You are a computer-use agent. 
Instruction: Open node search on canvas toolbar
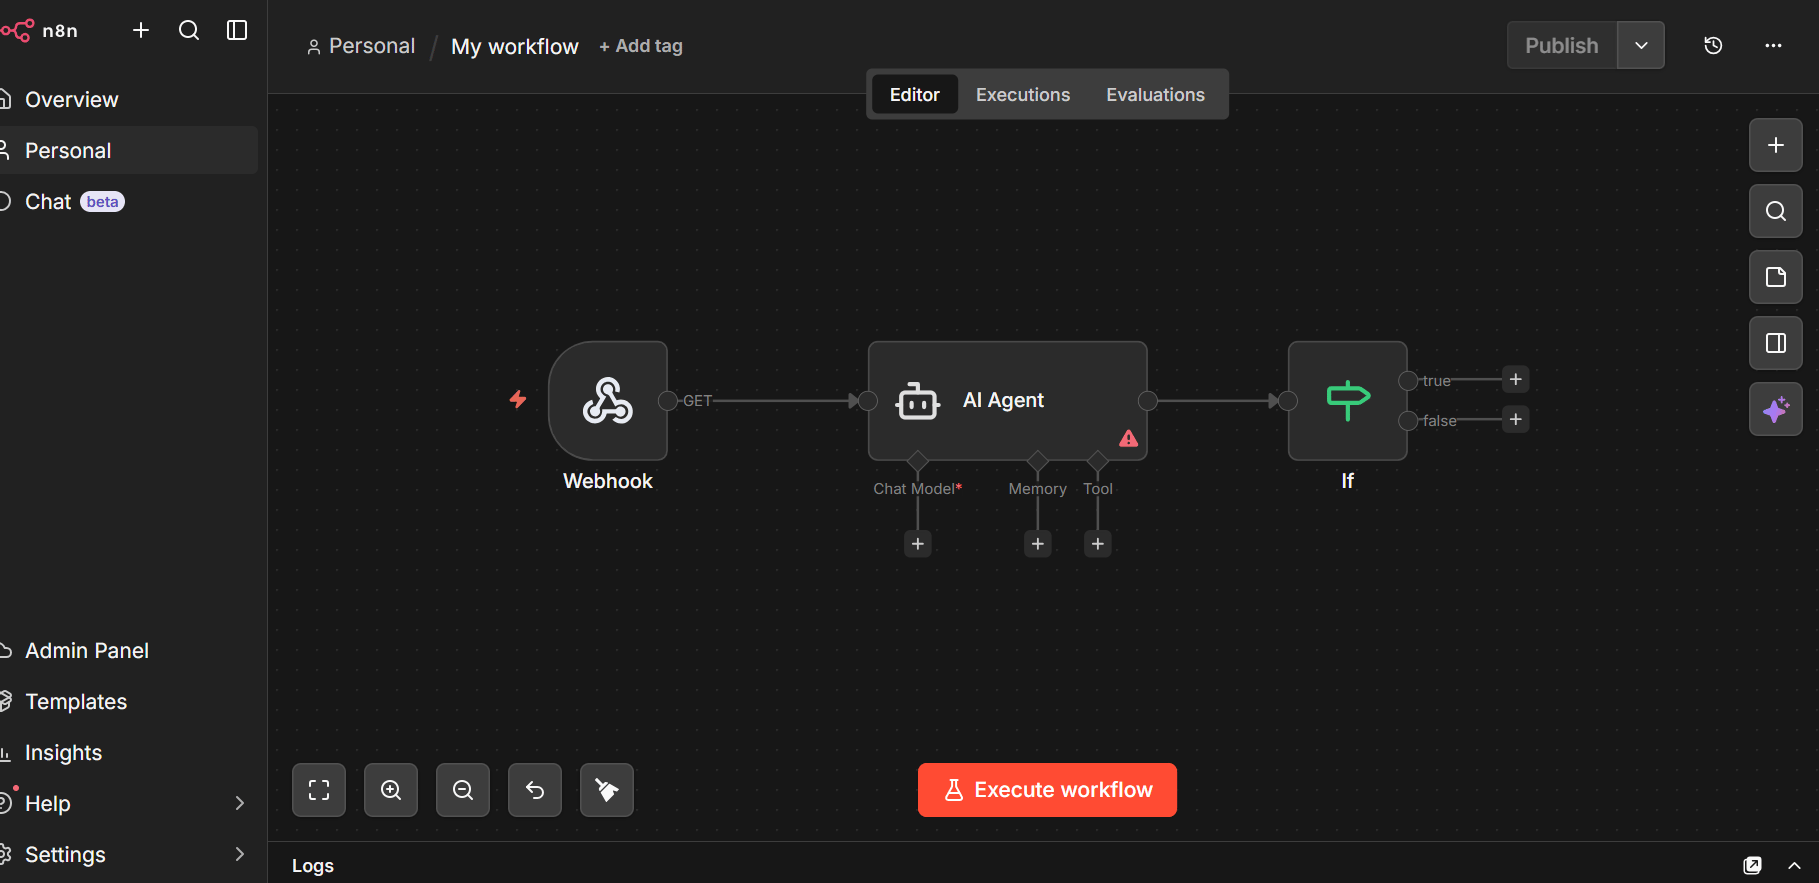coord(1776,211)
